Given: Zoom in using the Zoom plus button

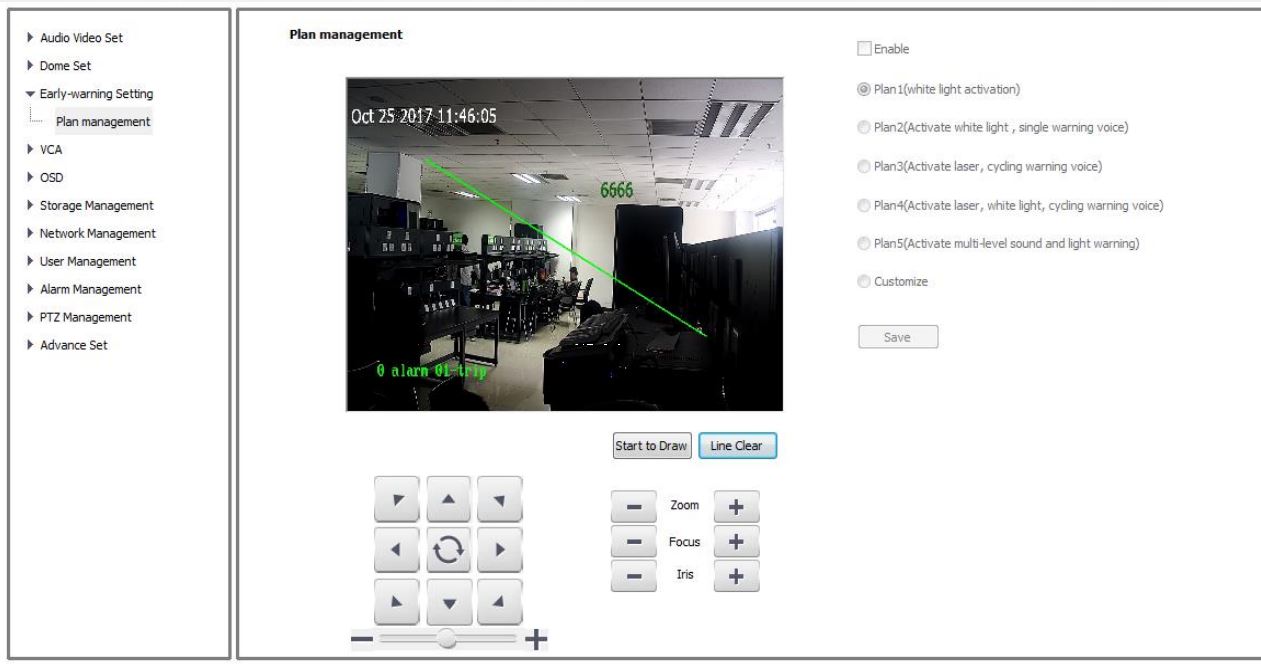Looking at the screenshot, I should tap(737, 507).
